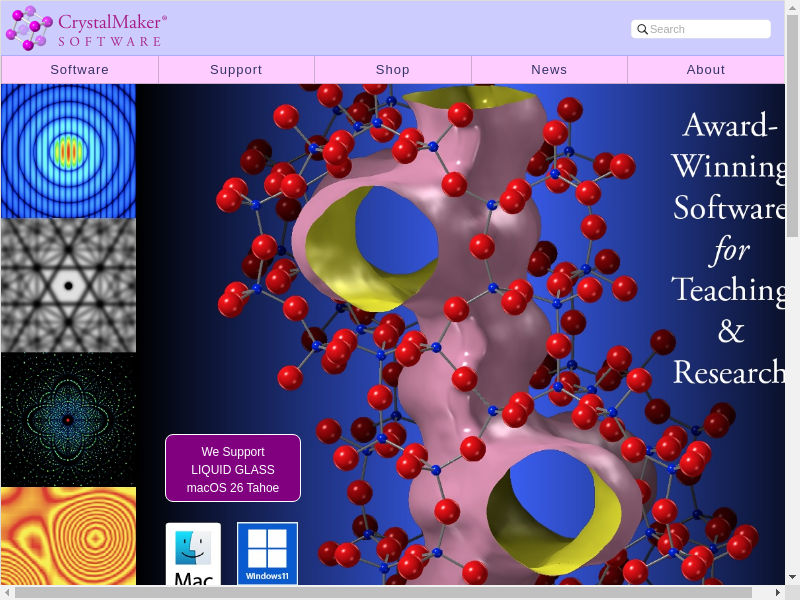Open the Software menu

click(x=80, y=70)
